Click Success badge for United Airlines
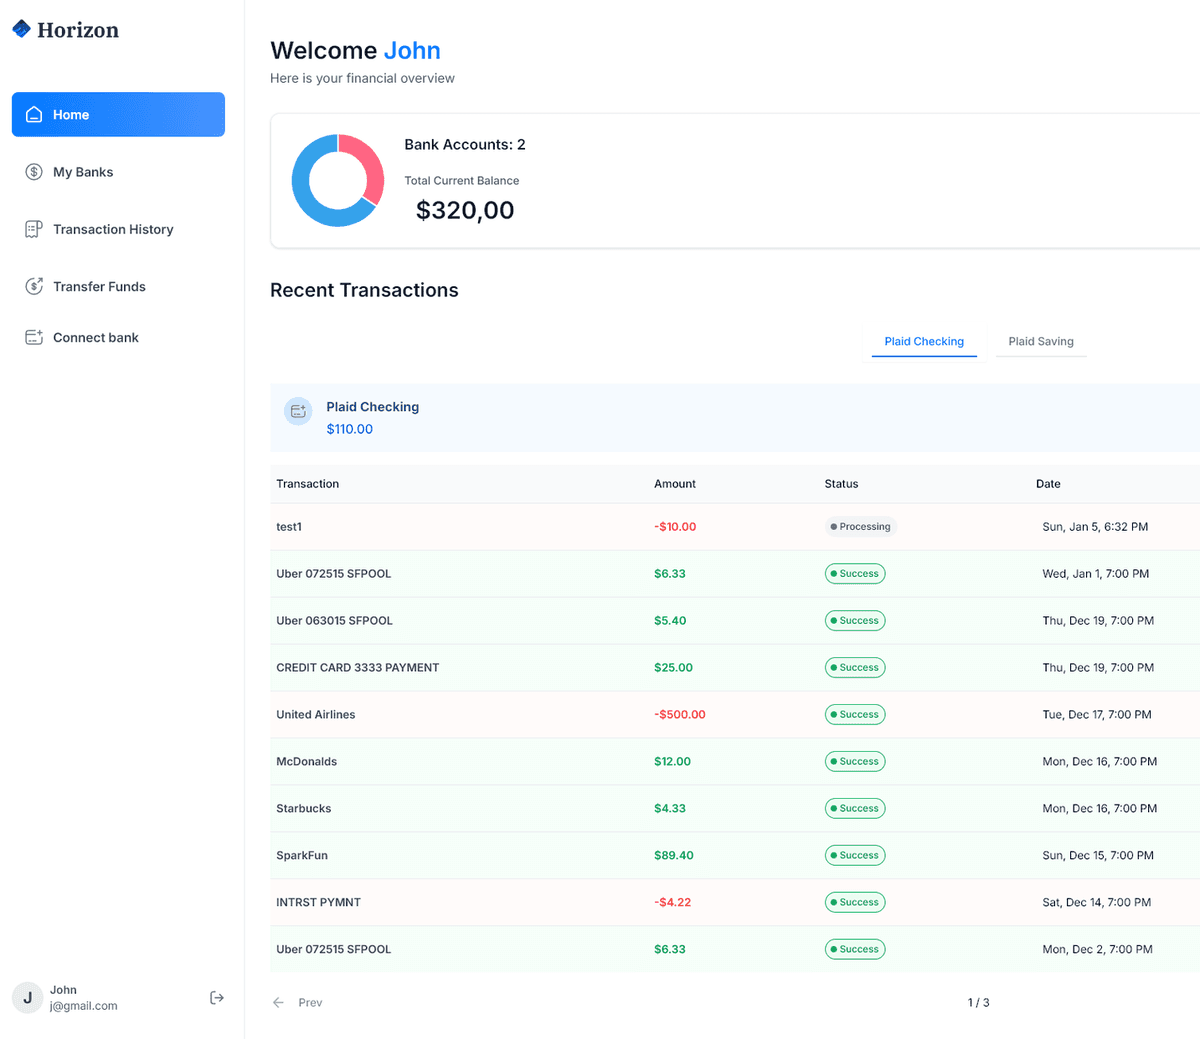 coord(855,714)
